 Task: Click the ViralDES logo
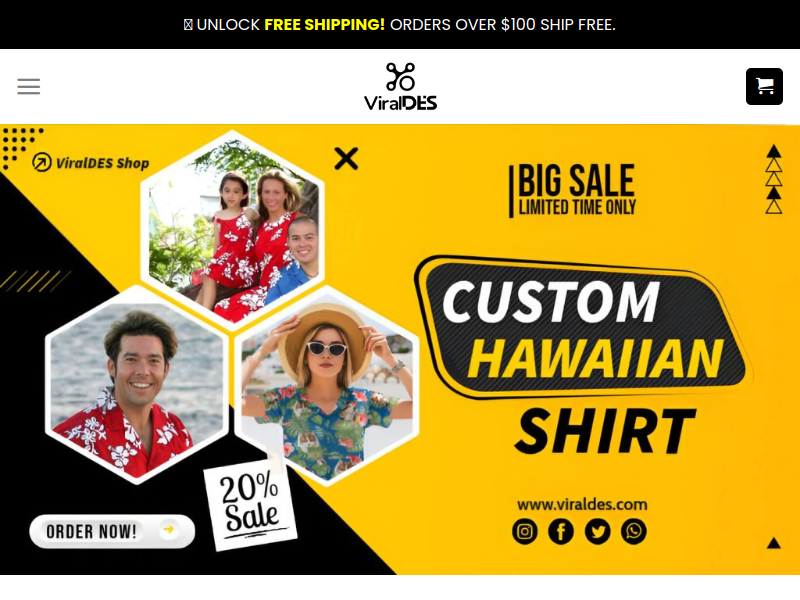401,86
